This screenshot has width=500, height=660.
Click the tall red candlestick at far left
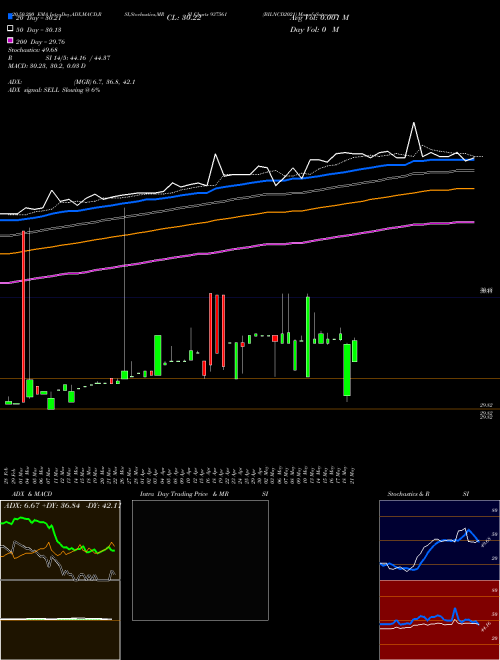click(24, 317)
